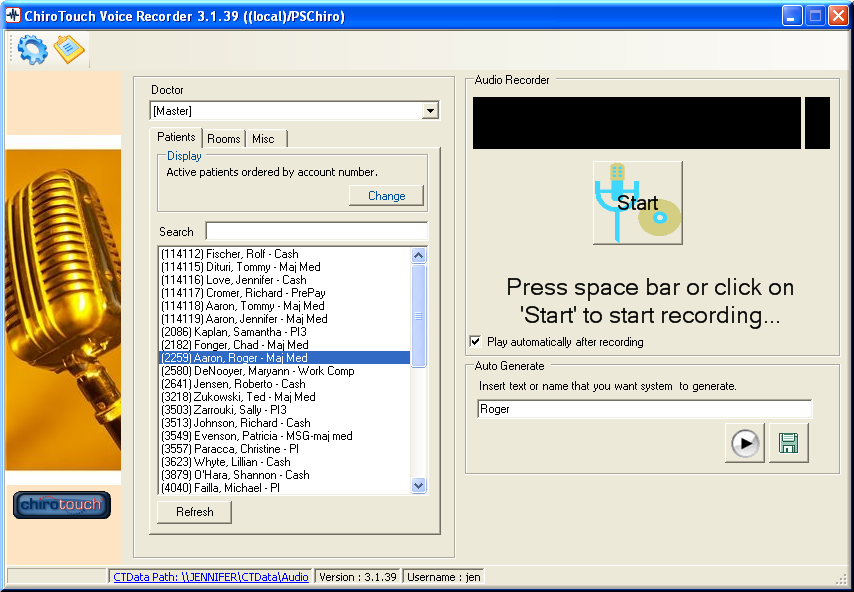854x592 pixels.
Task: Click the notes tag icon in toolbar
Action: click(70, 49)
